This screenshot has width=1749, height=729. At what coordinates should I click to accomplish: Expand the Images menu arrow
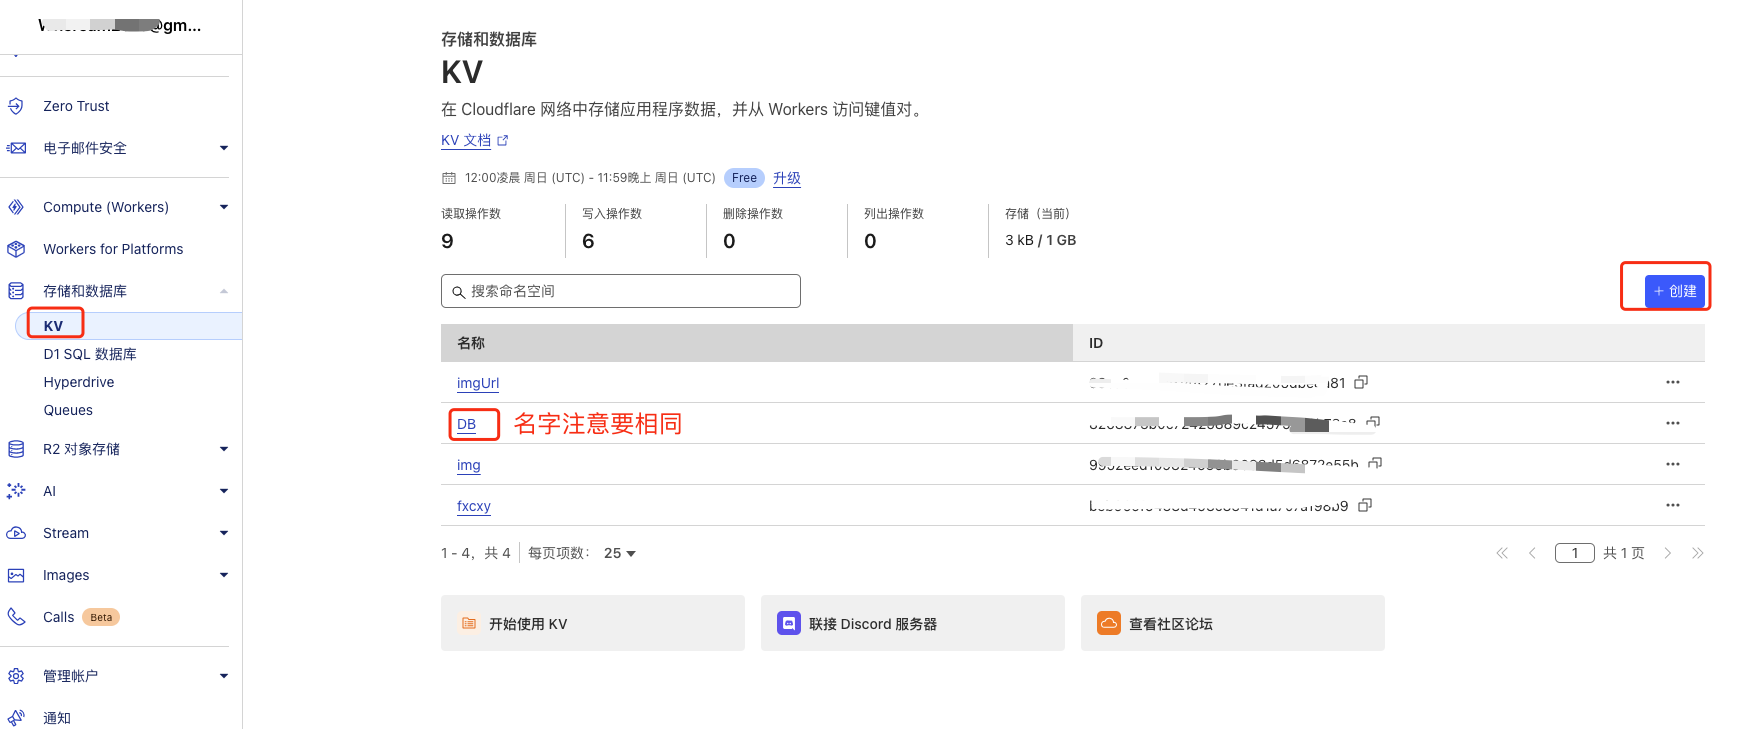224,575
